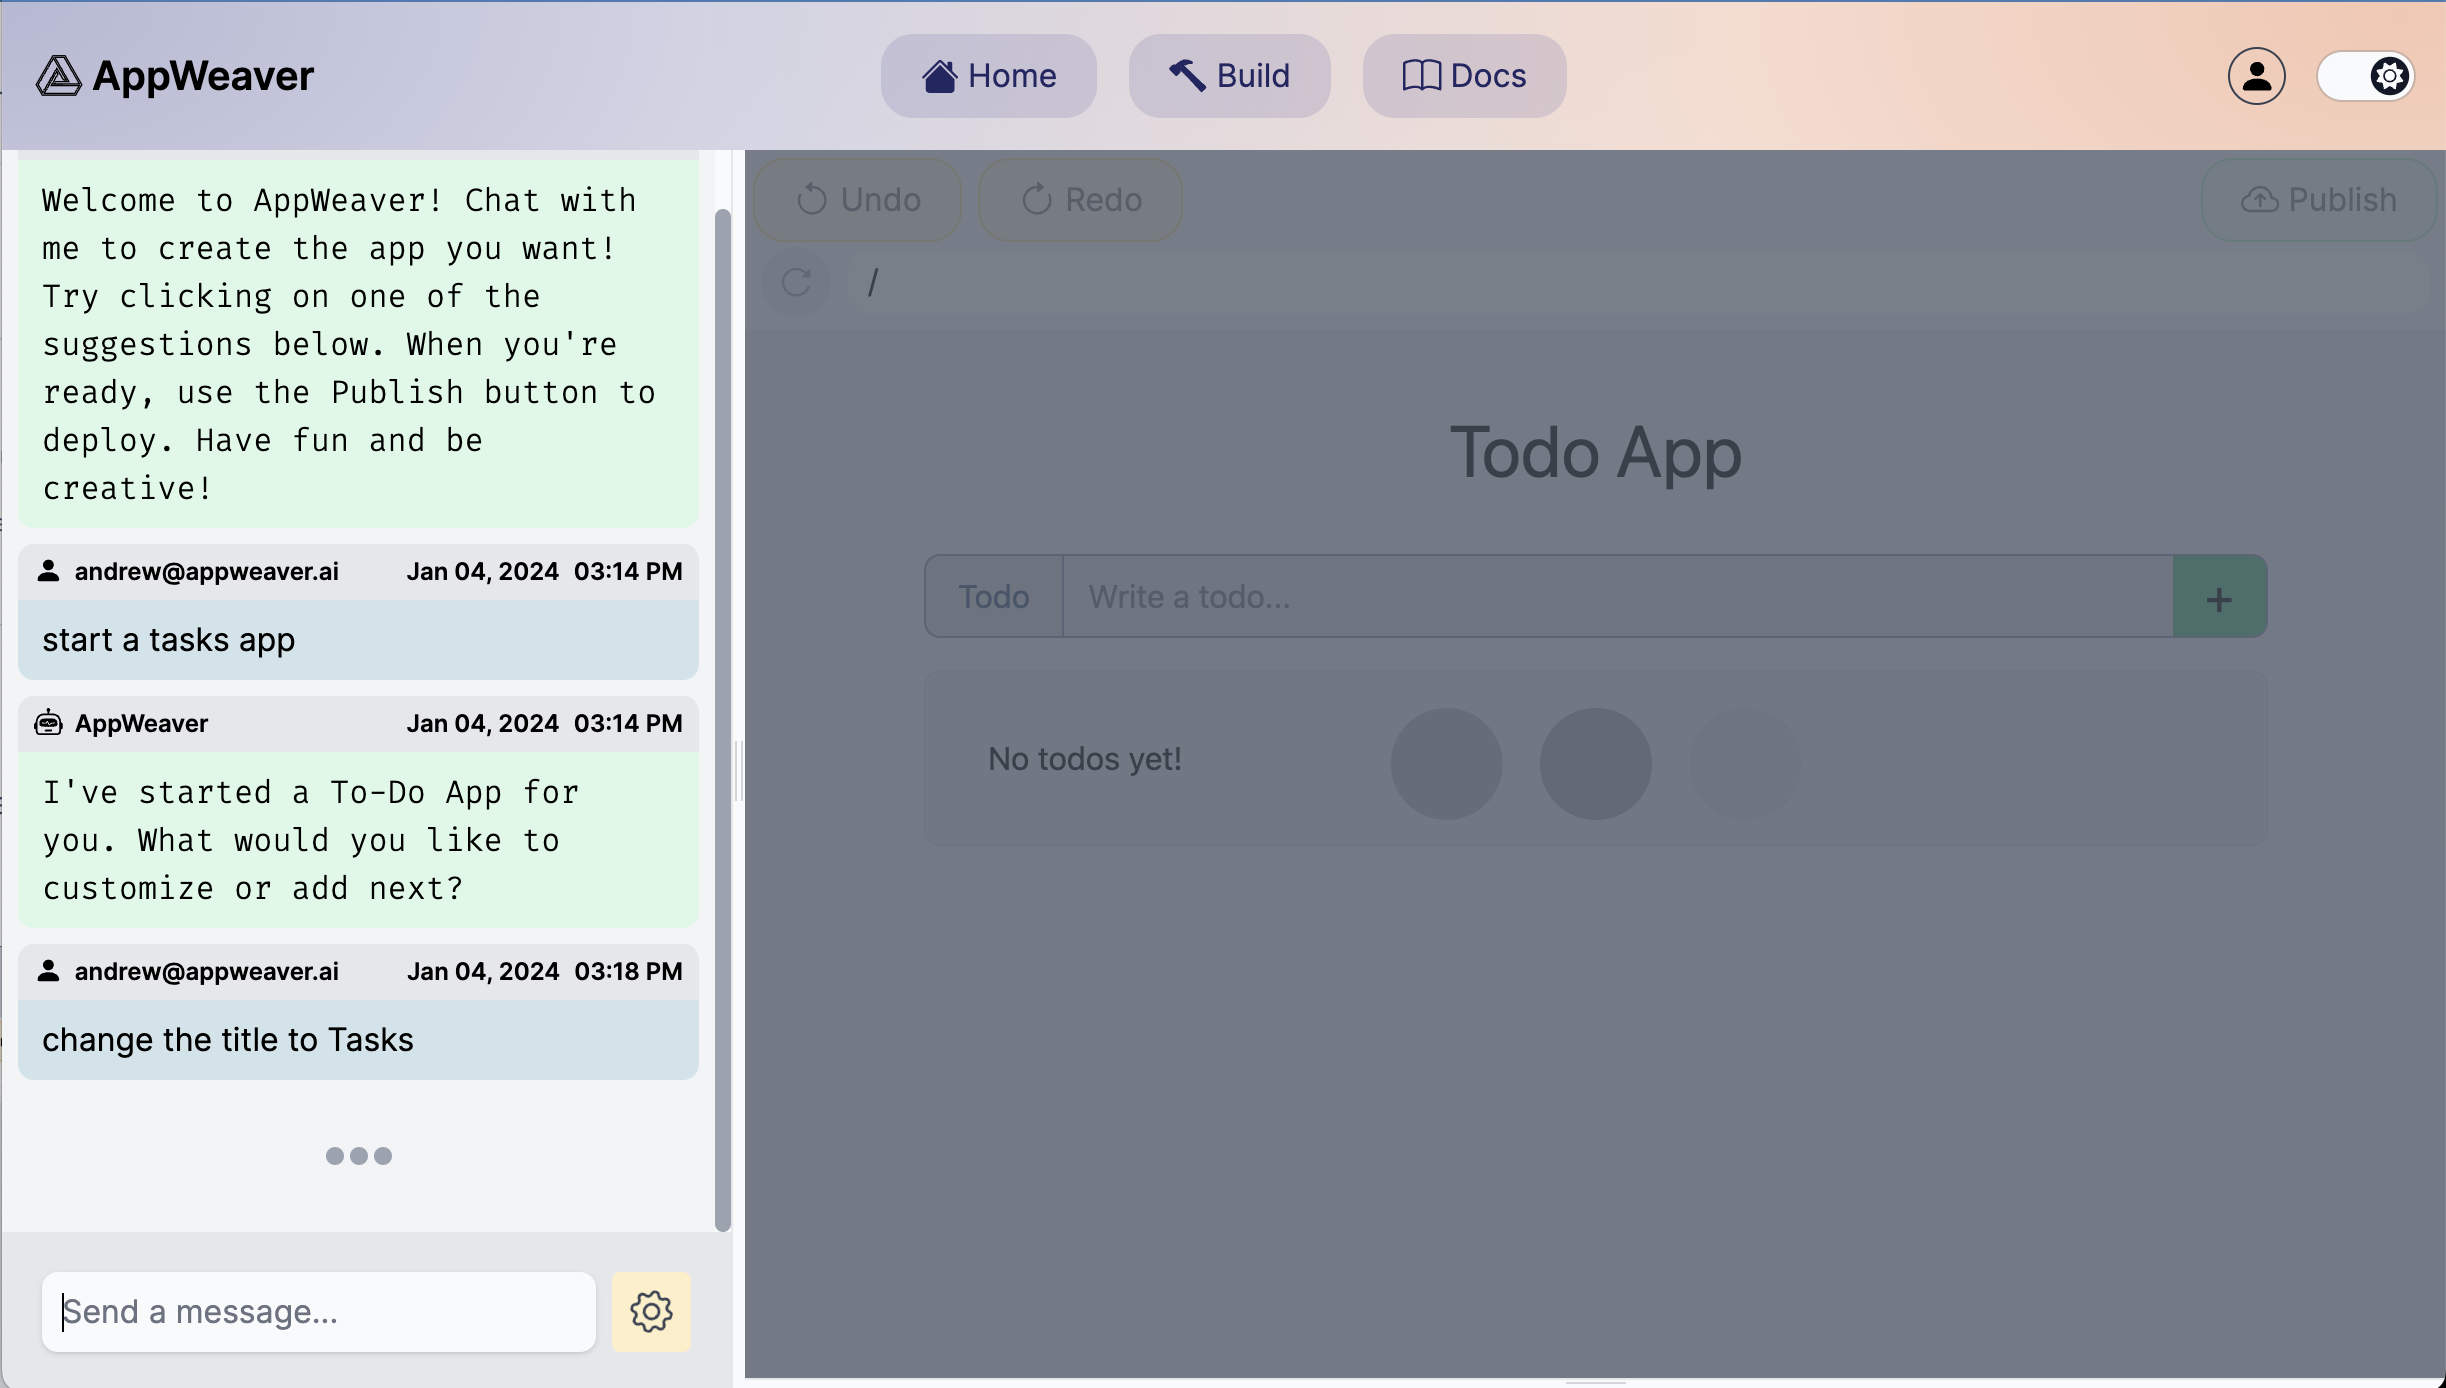Image resolution: width=2446 pixels, height=1388 pixels.
Task: Publish the app with the cloud button
Action: [x=2318, y=200]
